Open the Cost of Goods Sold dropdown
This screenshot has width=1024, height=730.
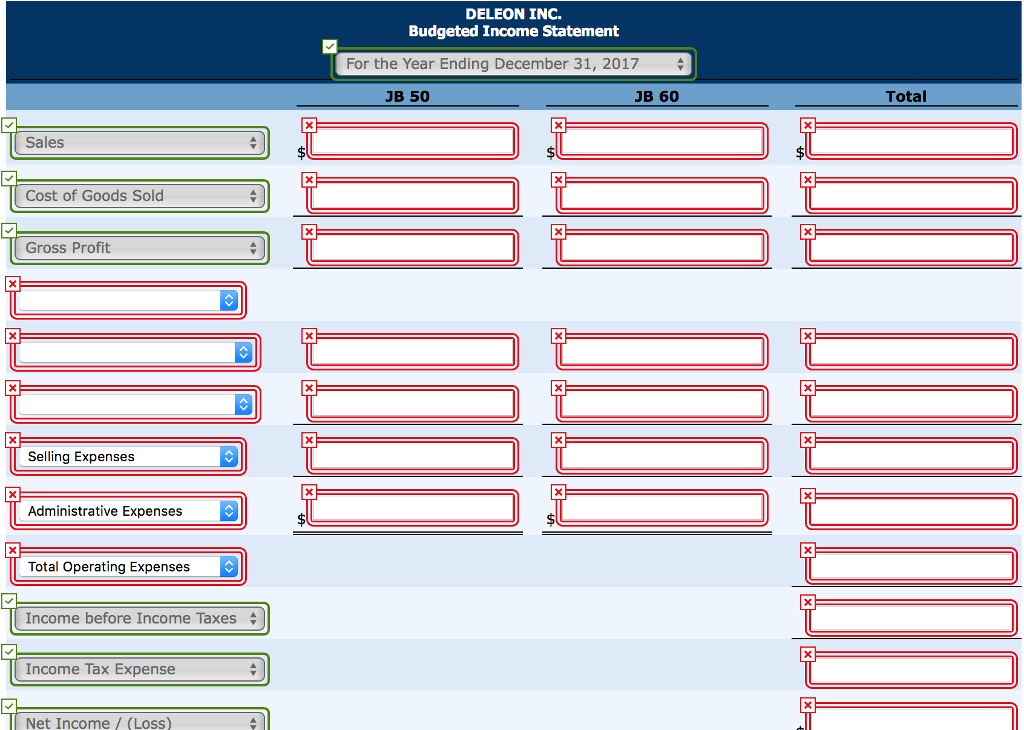pyautogui.click(x=140, y=196)
